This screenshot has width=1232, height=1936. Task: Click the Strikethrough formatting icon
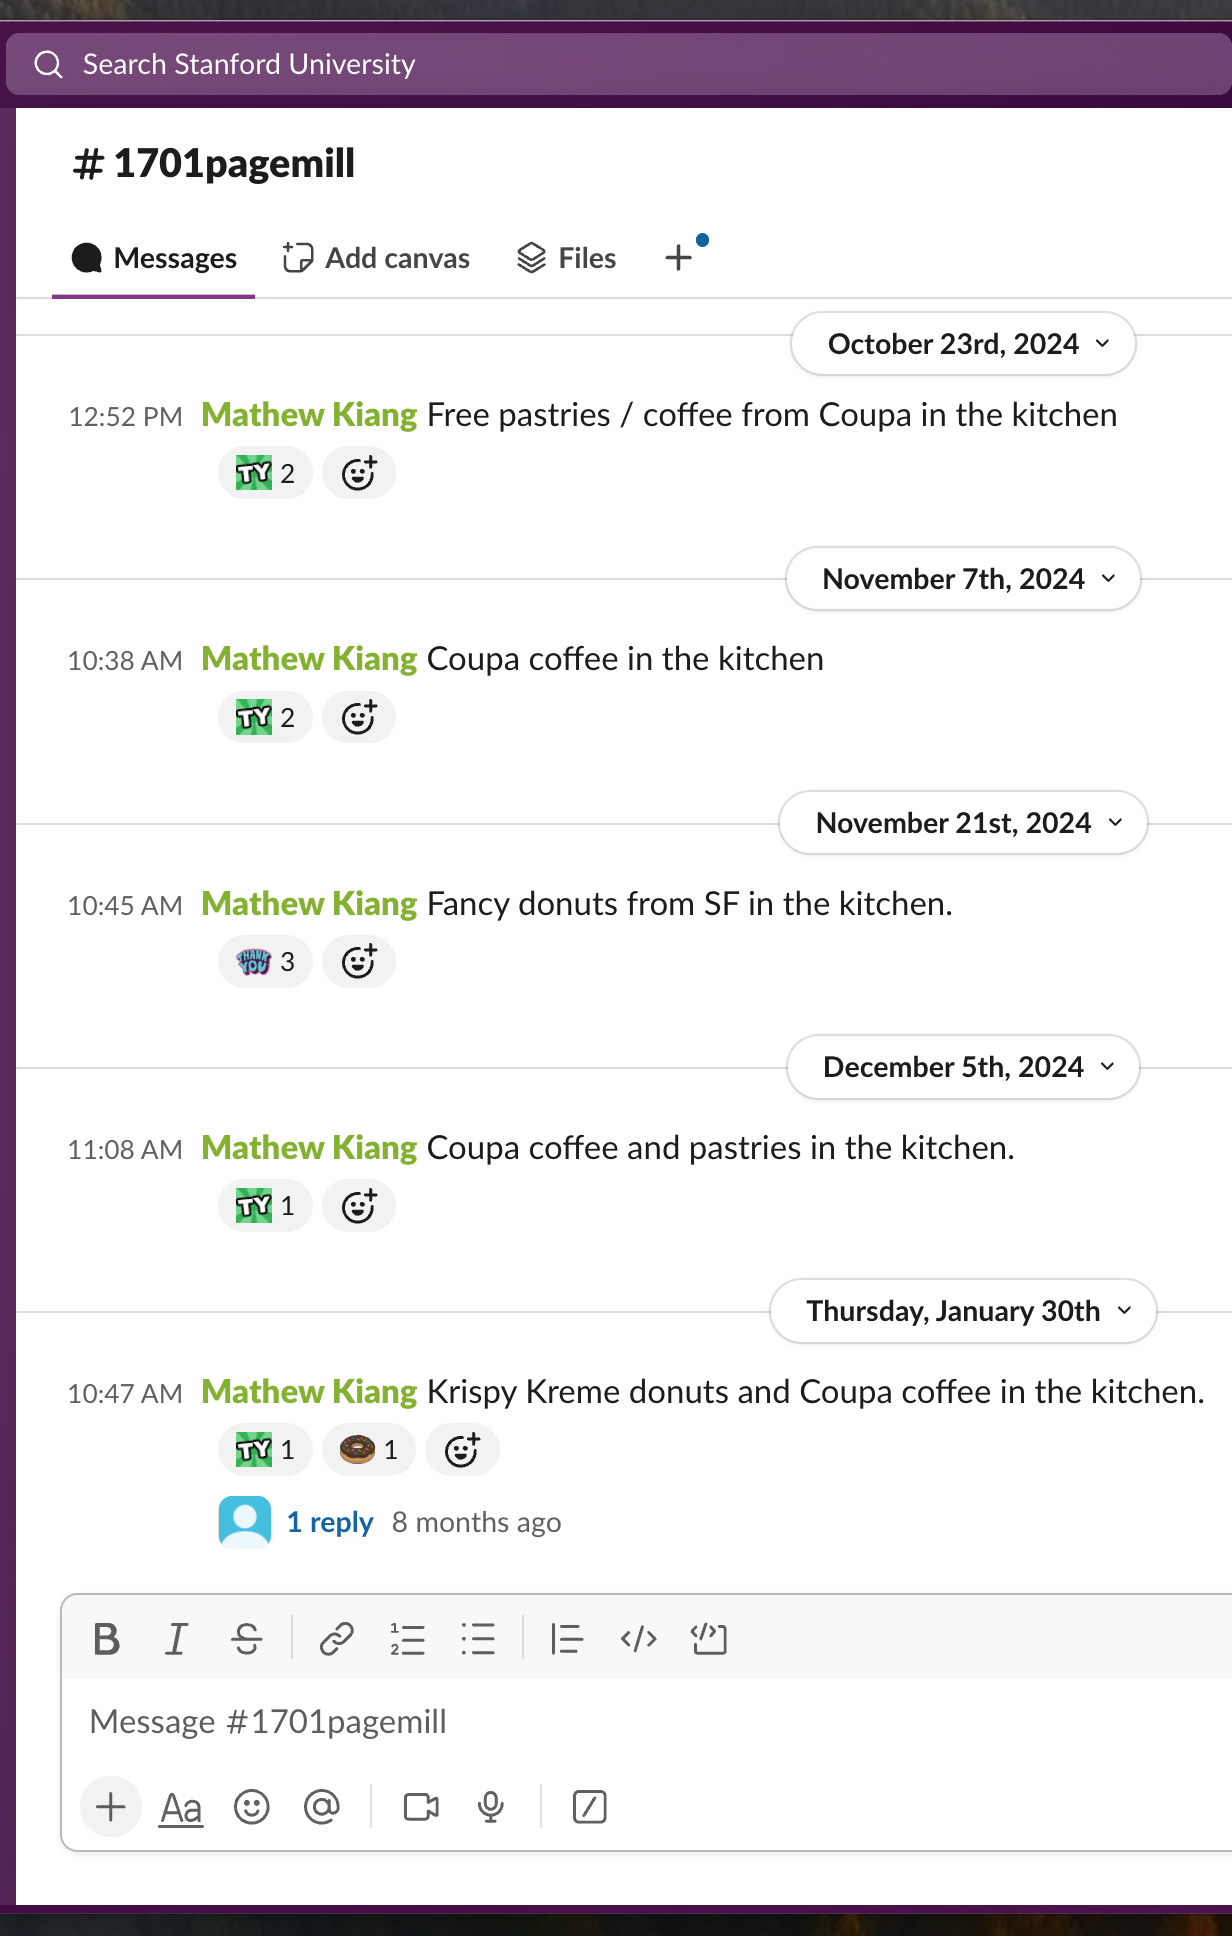pos(246,1640)
